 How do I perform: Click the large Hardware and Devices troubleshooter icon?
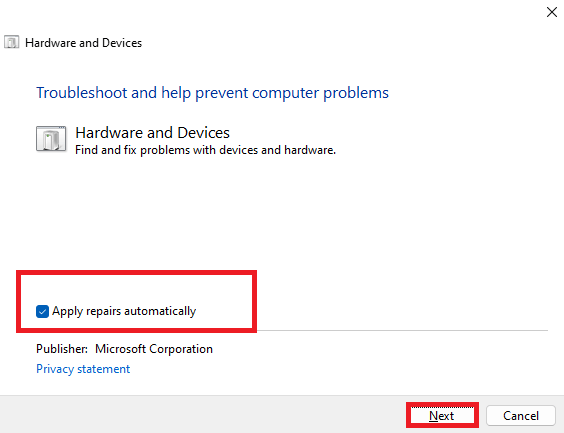pos(51,138)
